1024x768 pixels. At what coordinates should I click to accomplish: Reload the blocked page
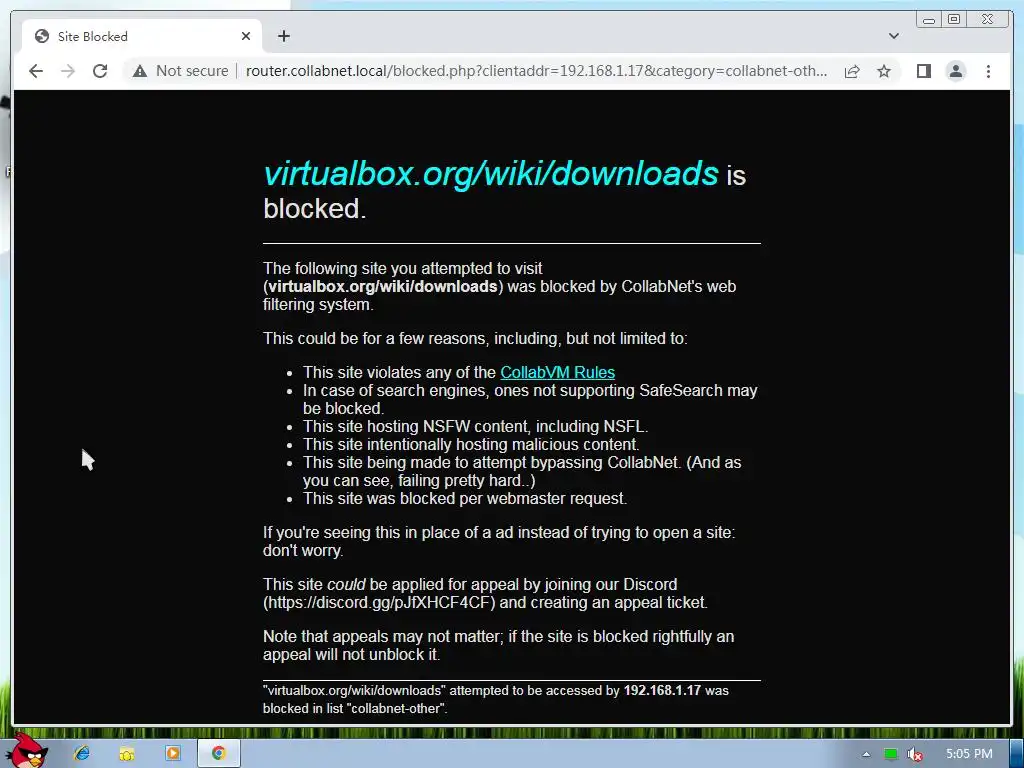click(100, 71)
